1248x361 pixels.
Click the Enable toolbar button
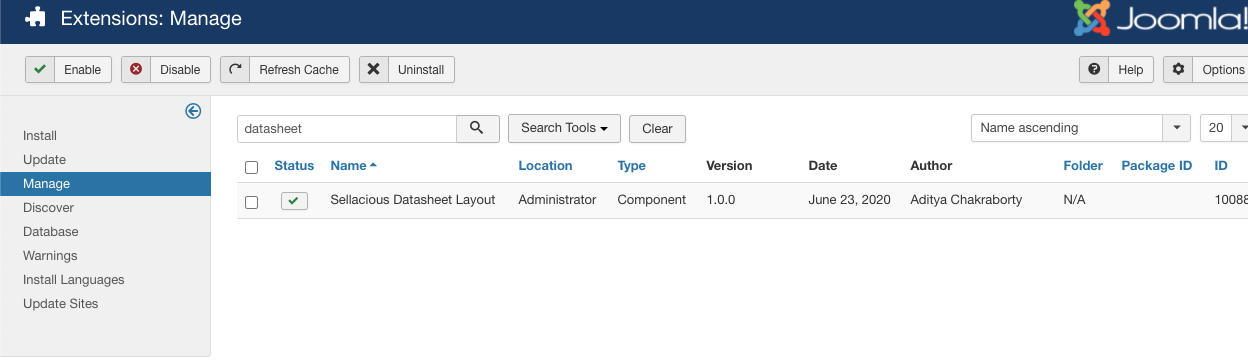[68, 70]
